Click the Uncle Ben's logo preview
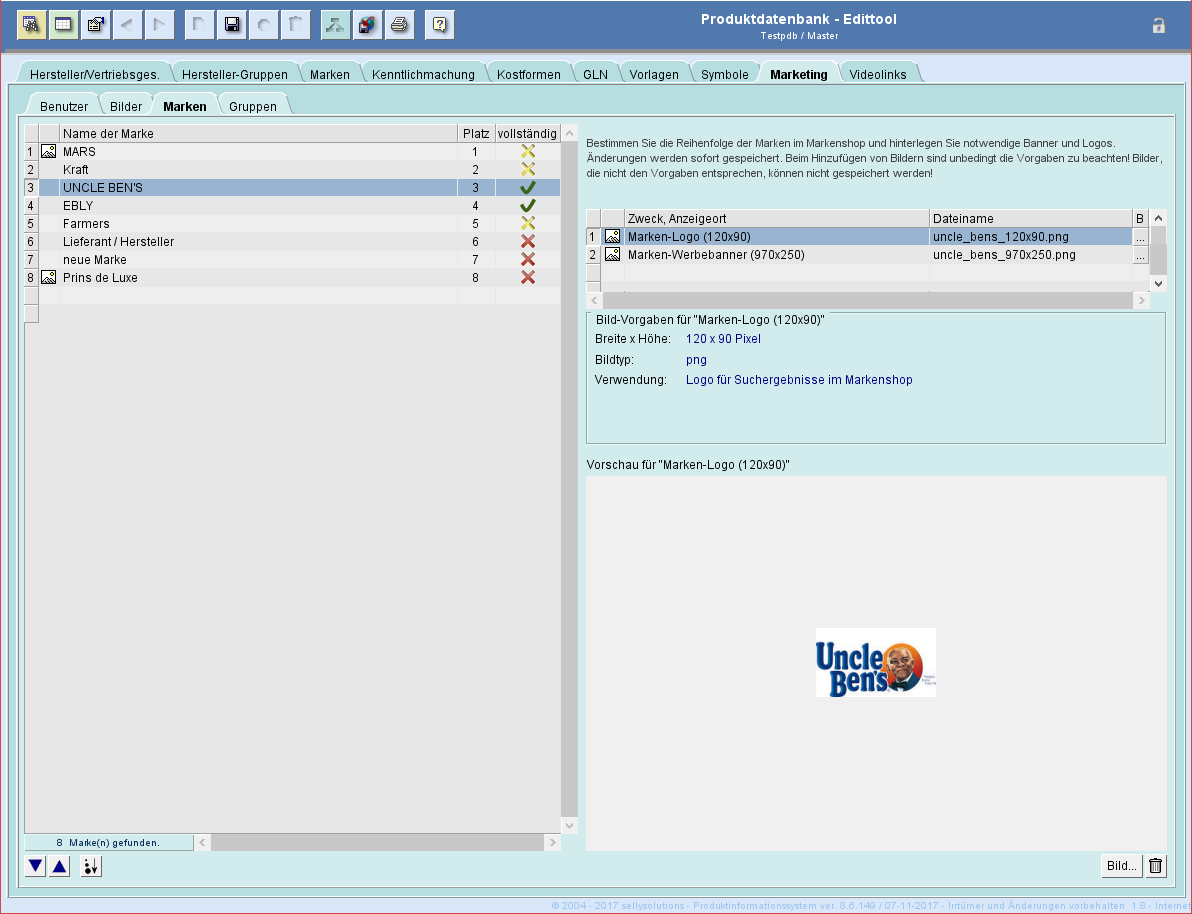Viewport: 1192px width, 914px height. (x=876, y=662)
